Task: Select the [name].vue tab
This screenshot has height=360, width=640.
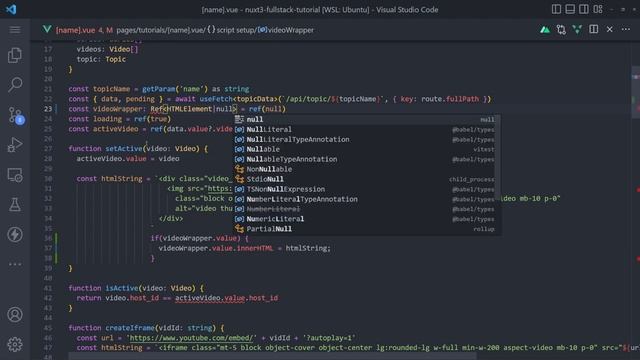Action: pyautogui.click(x=75, y=30)
